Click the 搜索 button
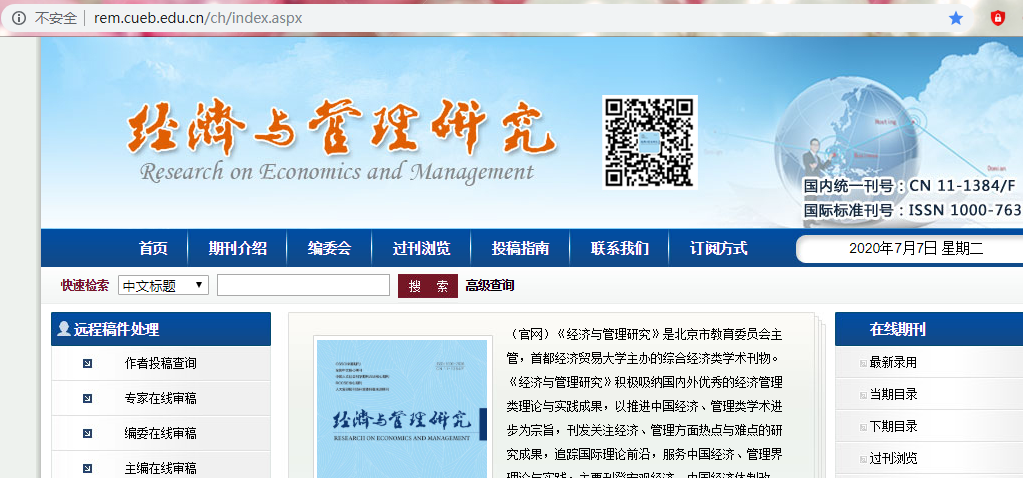Image resolution: width=1023 pixels, height=478 pixels. pyautogui.click(x=428, y=286)
